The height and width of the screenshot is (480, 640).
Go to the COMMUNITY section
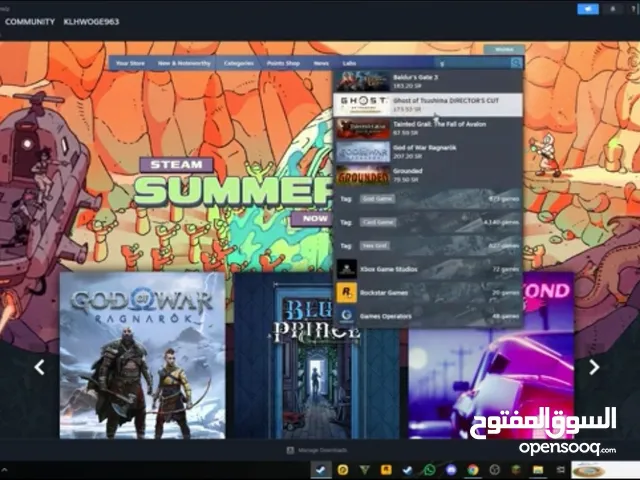[30, 22]
